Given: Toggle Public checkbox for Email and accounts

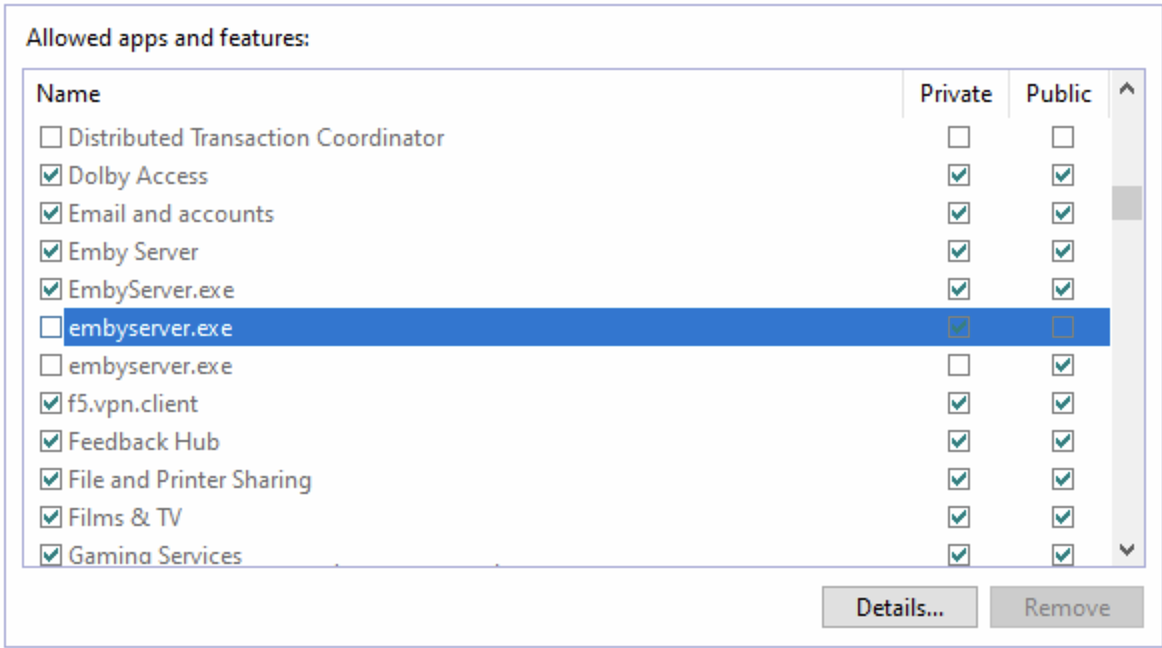Looking at the screenshot, I should pos(1063,213).
